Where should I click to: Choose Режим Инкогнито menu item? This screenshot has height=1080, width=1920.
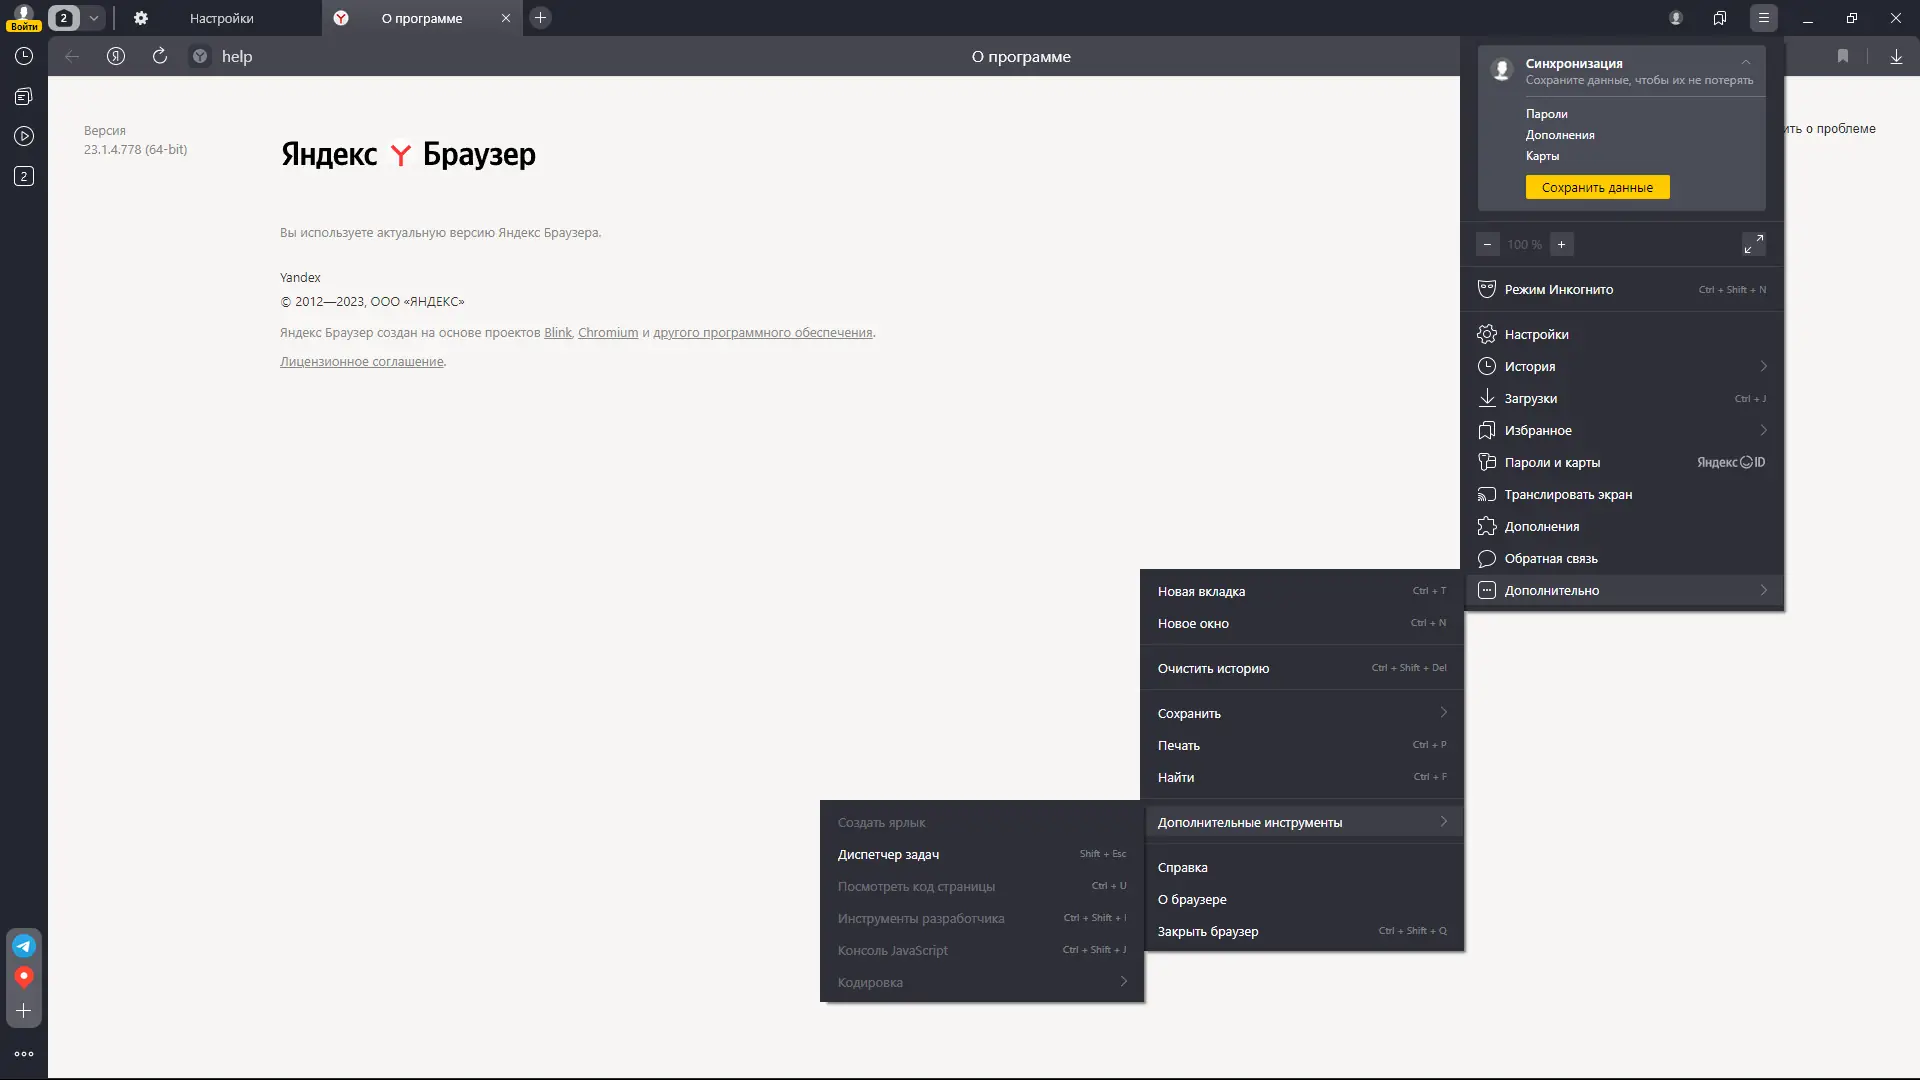coord(1558,289)
